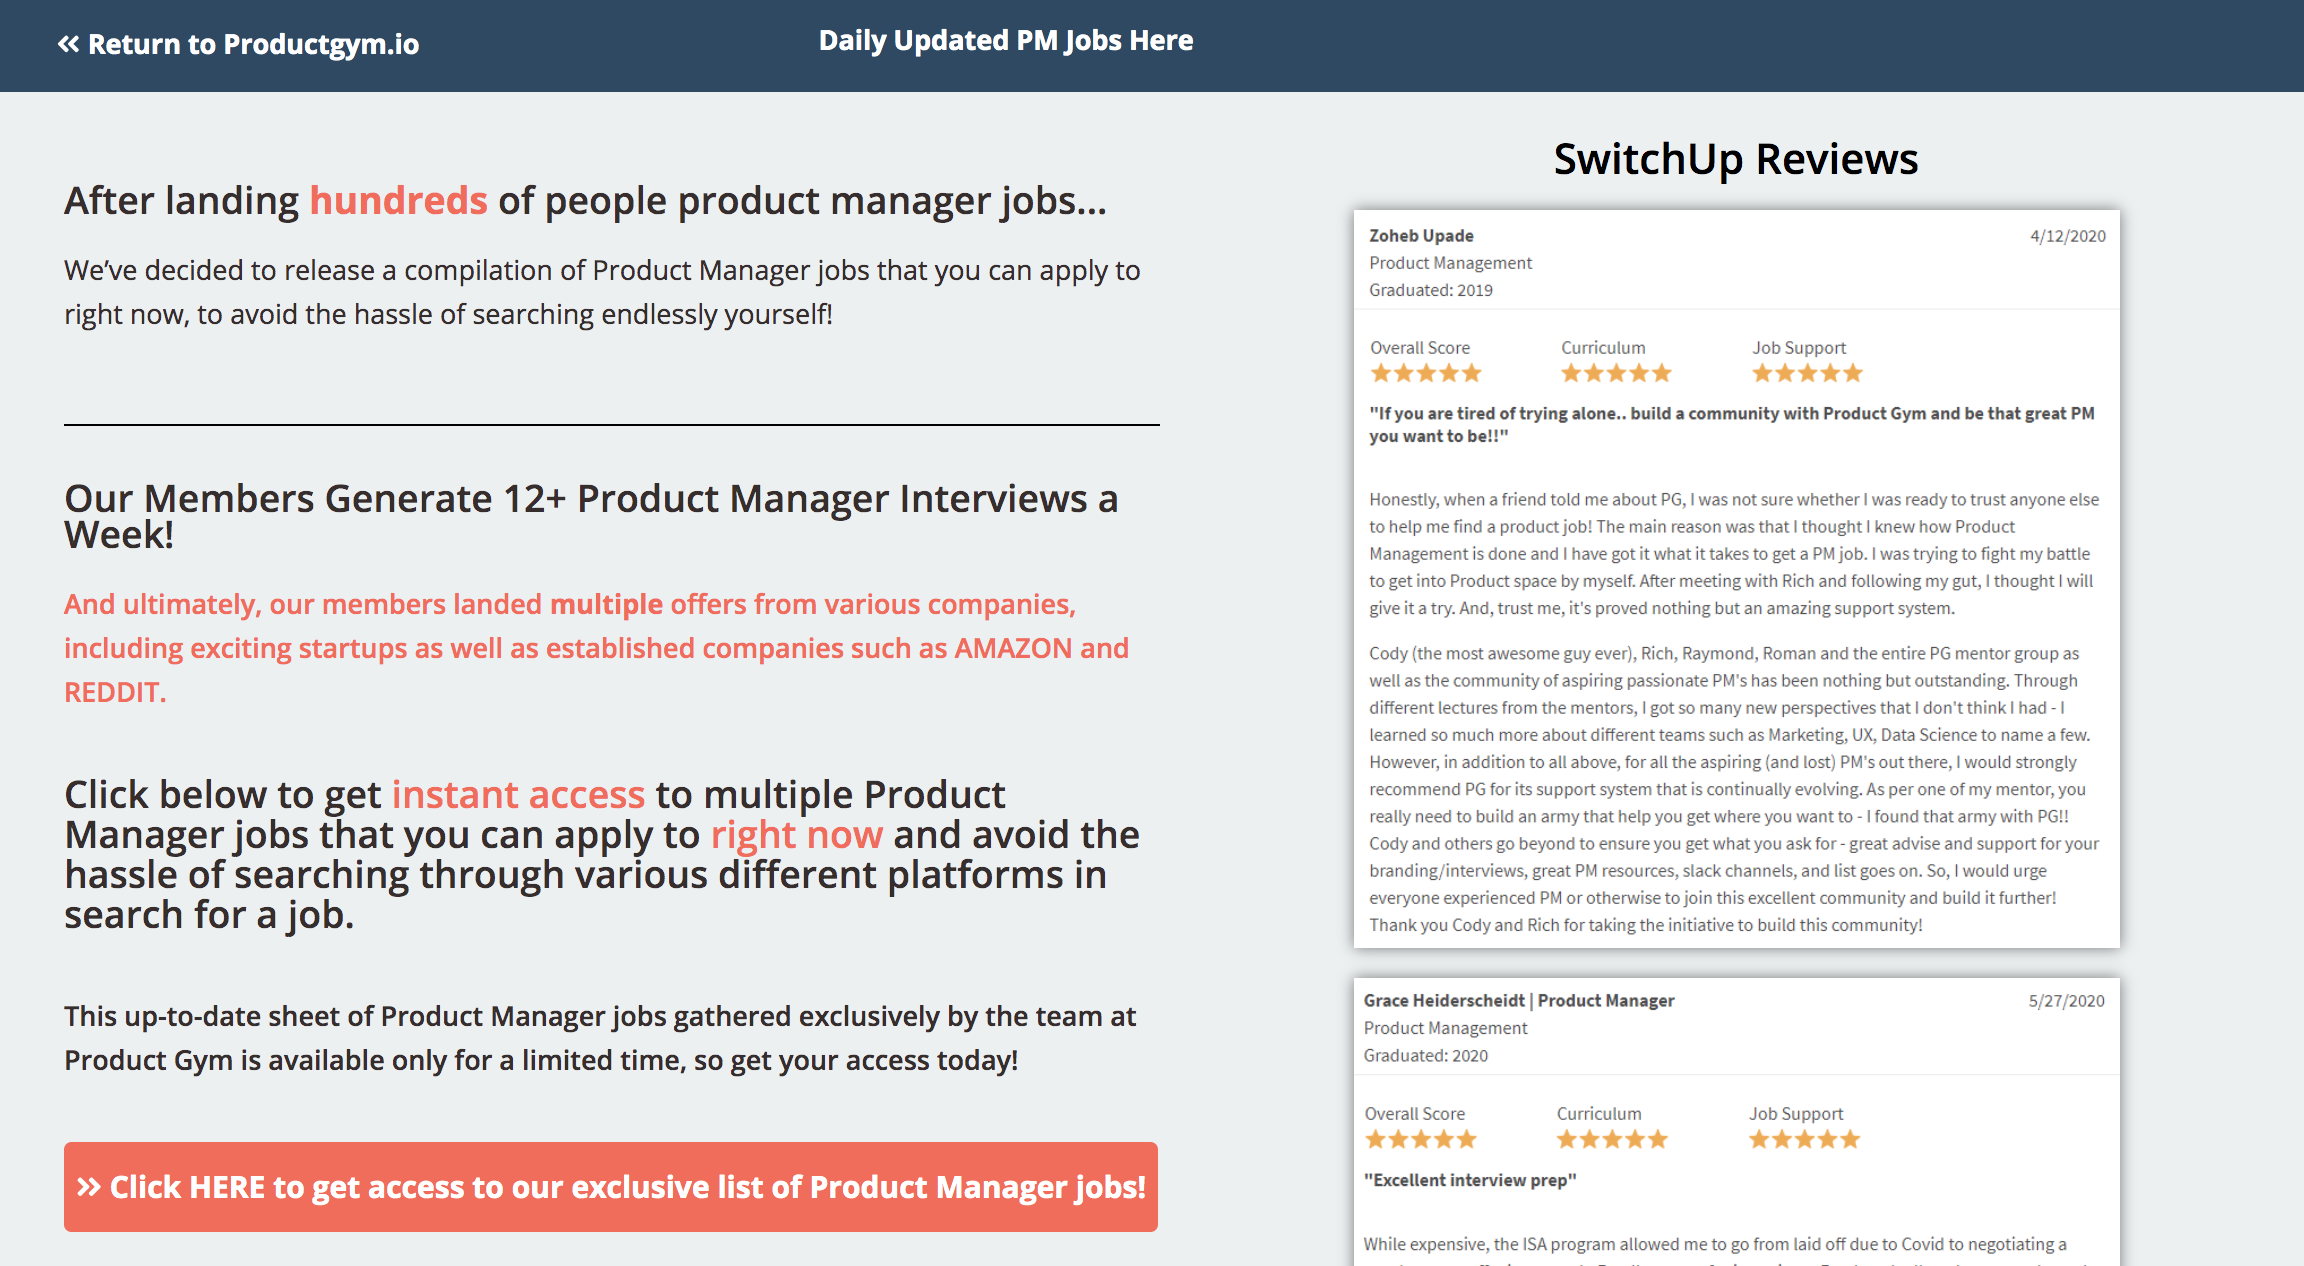Click the double chevron back icon in header

point(68,44)
